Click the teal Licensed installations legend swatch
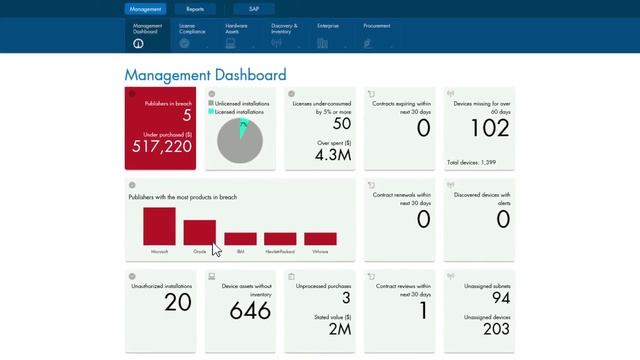The image size is (640, 360). 211,111
